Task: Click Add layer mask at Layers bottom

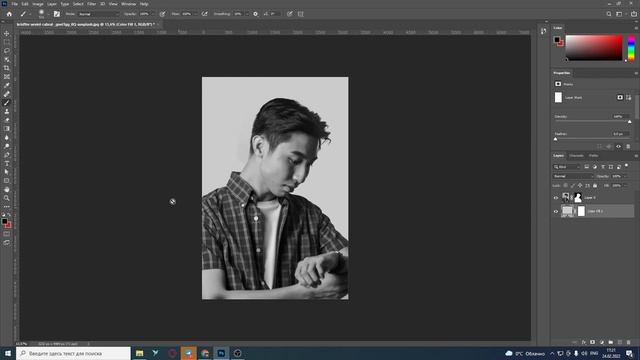Action: pyautogui.click(x=592, y=342)
